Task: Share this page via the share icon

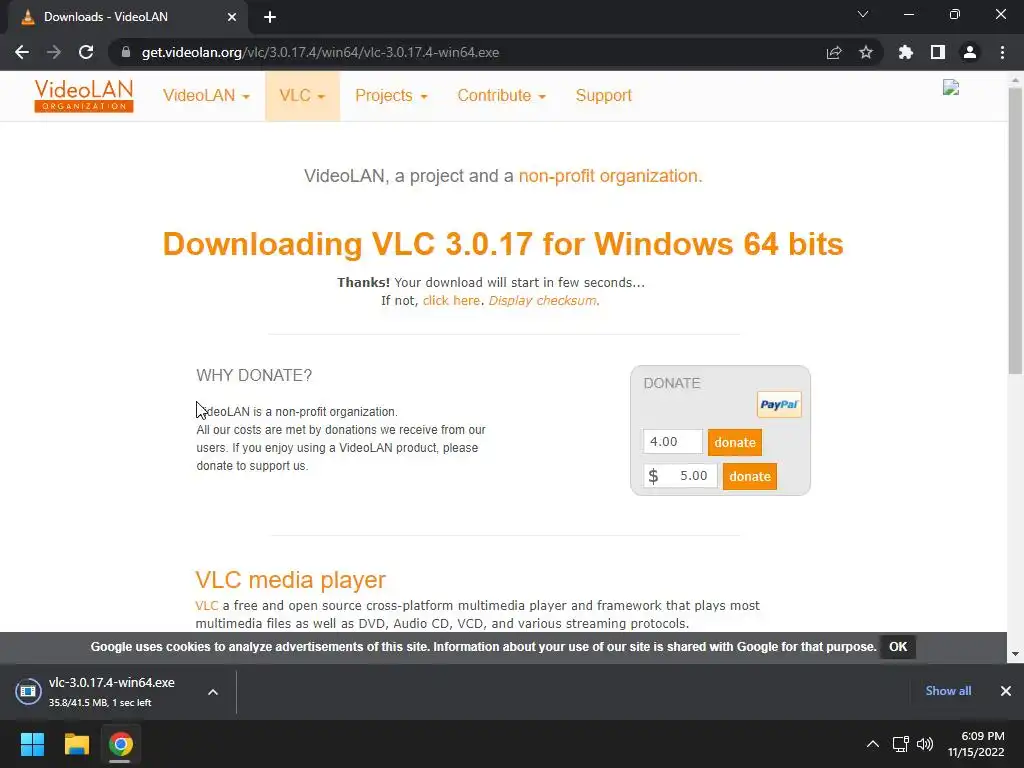Action: point(834,52)
